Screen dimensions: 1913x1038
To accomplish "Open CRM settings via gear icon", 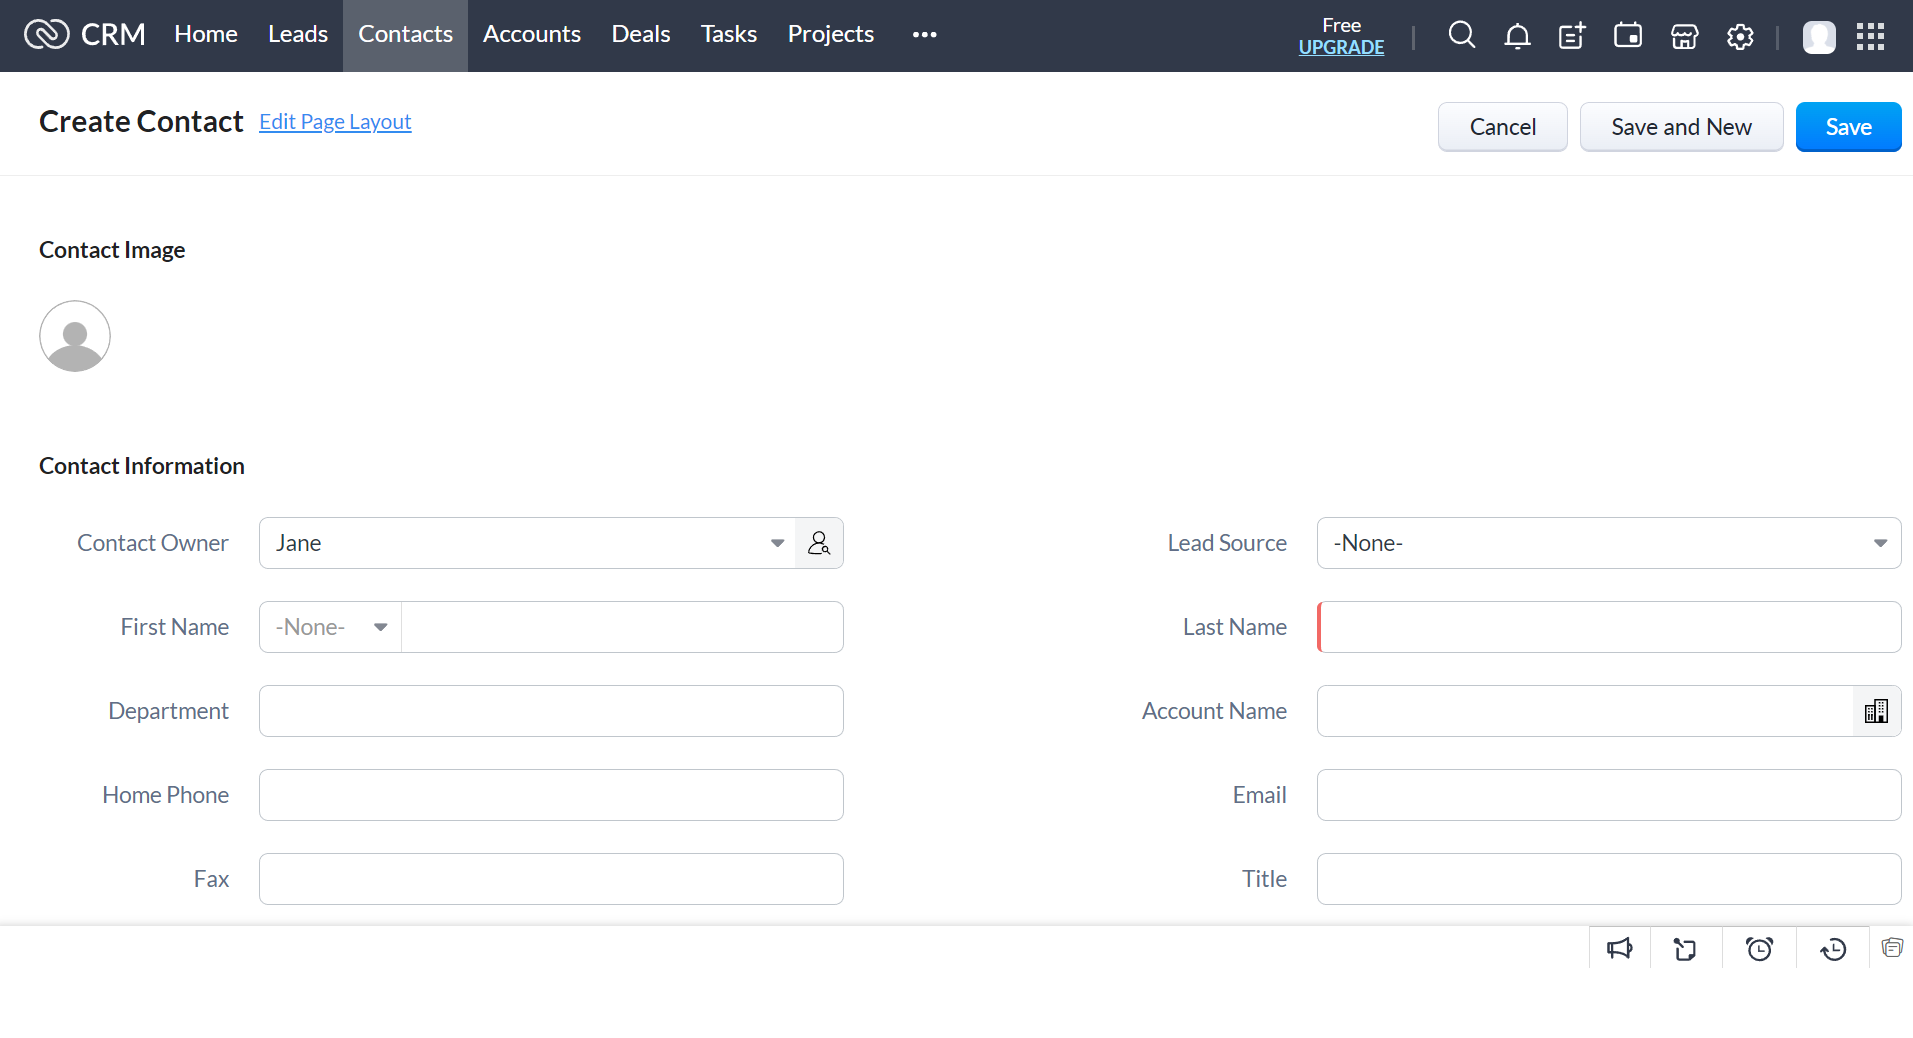I will 1739,35.
